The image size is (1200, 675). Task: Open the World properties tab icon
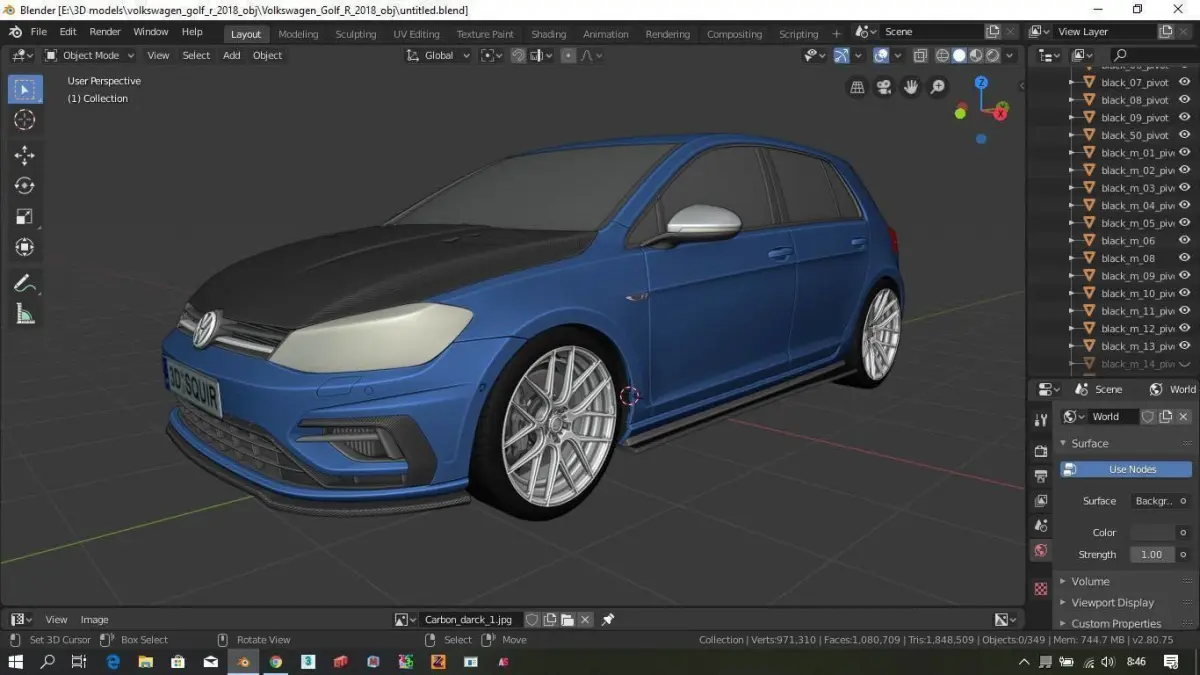coord(1041,550)
